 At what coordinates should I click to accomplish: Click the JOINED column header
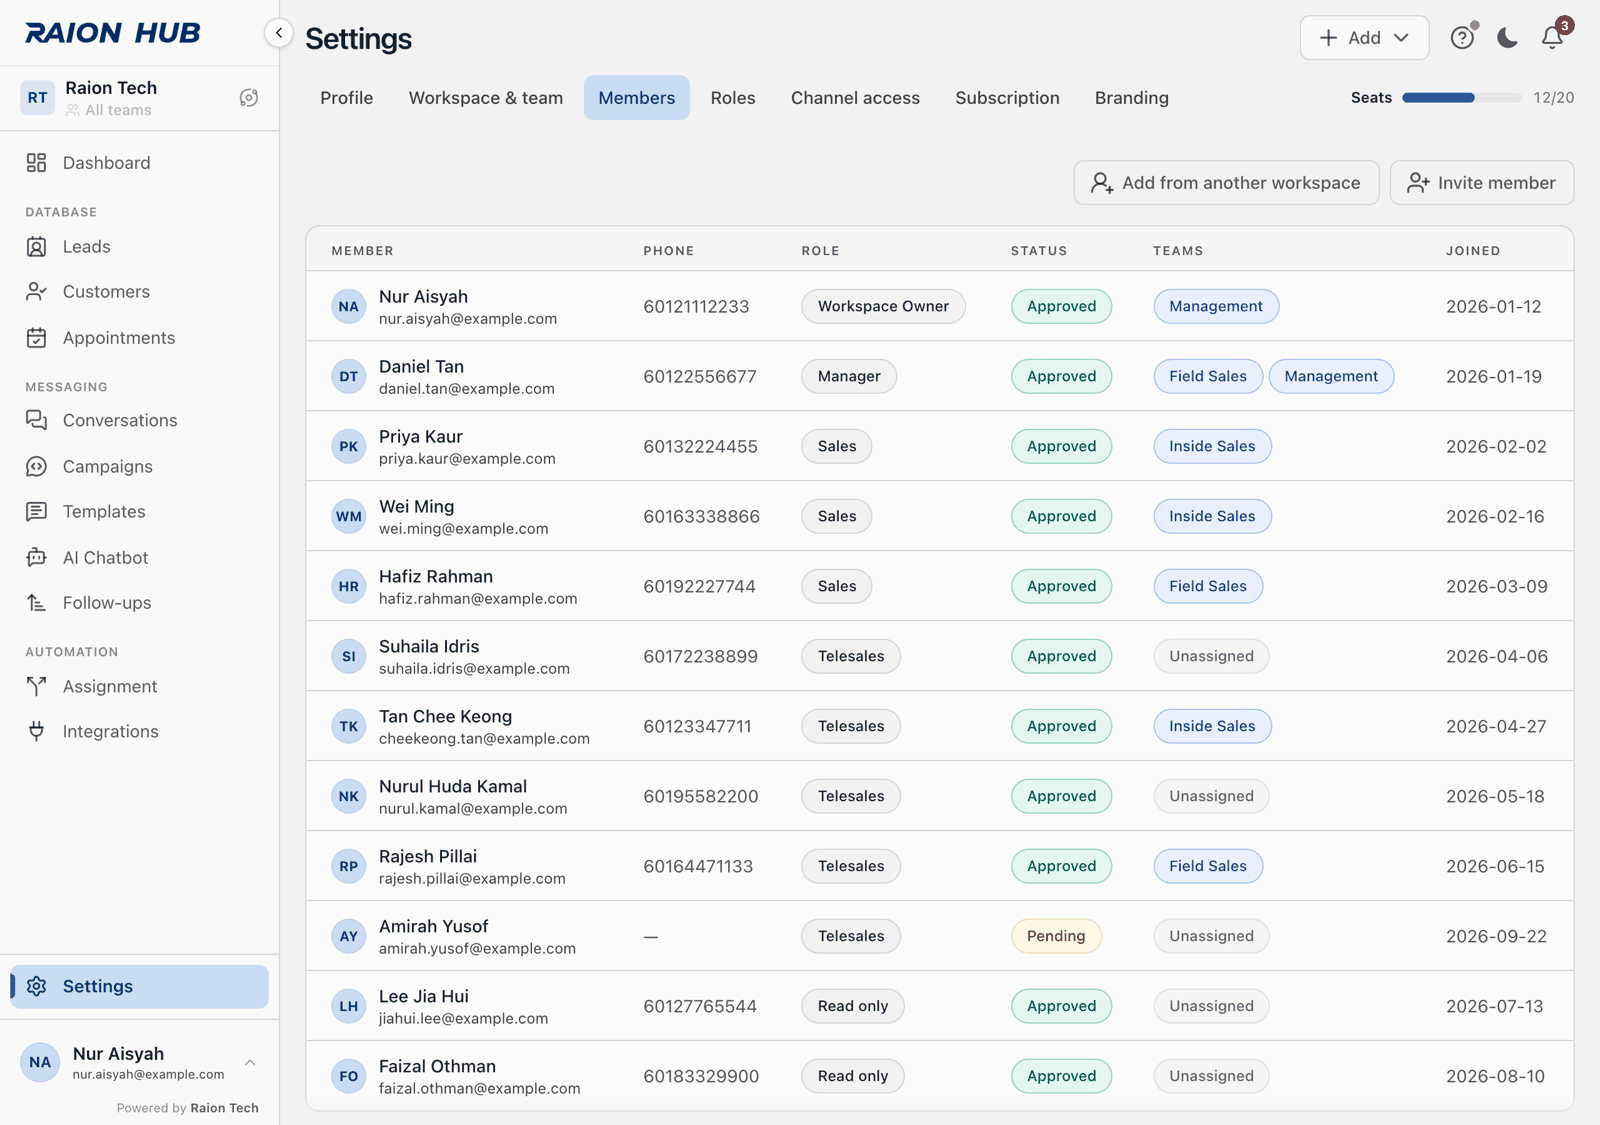pyautogui.click(x=1473, y=251)
